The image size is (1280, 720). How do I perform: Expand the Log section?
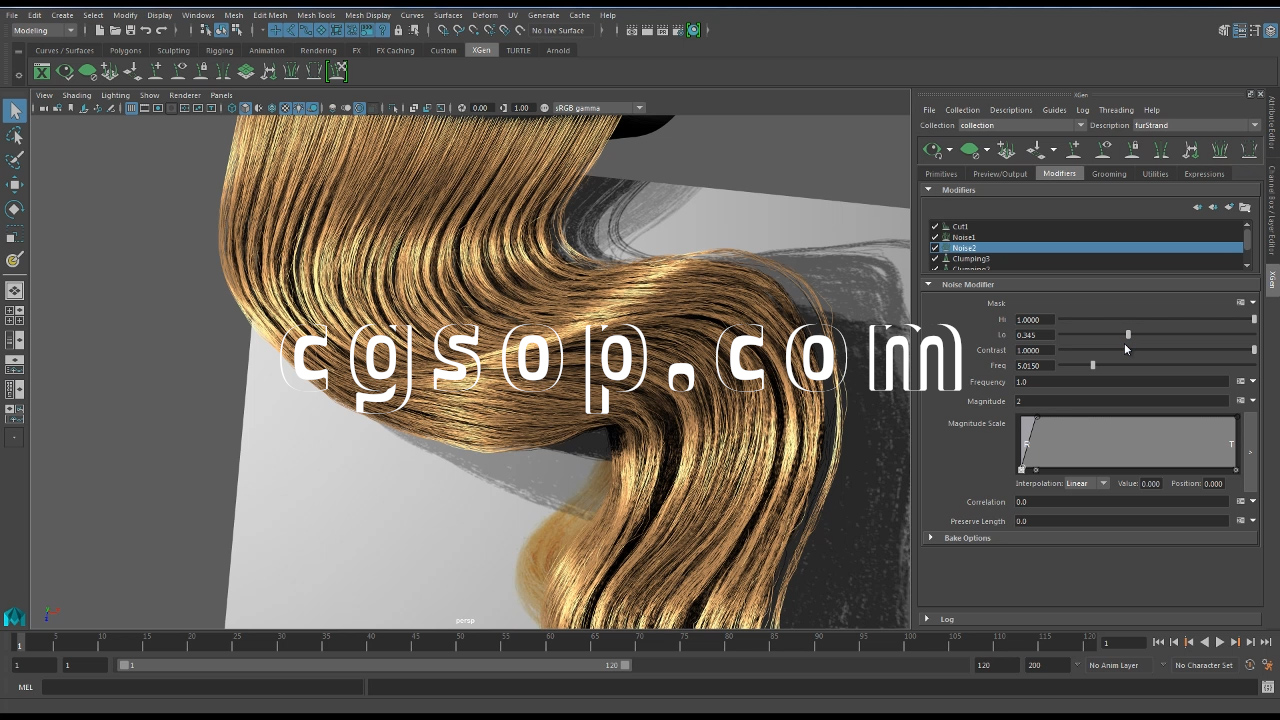click(927, 619)
